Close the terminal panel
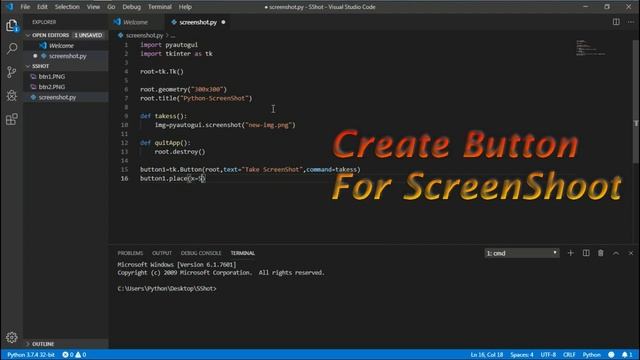640x360 pixels. [x=631, y=253]
